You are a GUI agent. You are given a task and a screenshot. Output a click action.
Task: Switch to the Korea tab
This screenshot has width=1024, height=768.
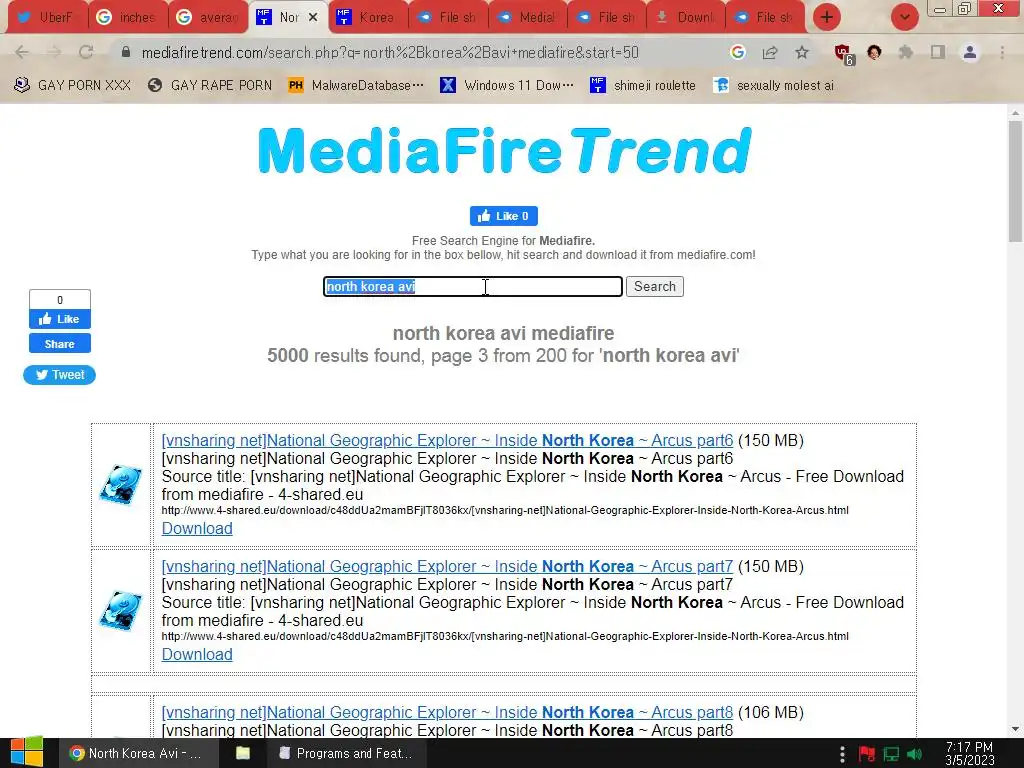(368, 18)
